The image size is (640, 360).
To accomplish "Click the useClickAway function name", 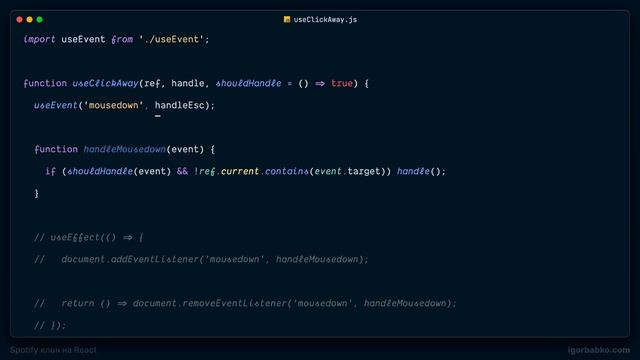I will [x=105, y=83].
